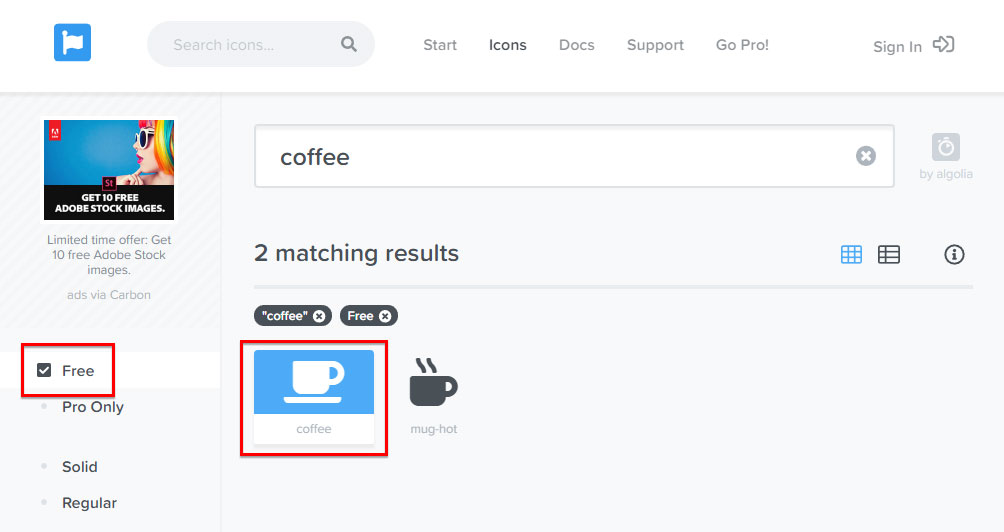
Task: Click the Go Pro! link
Action: pos(742,45)
